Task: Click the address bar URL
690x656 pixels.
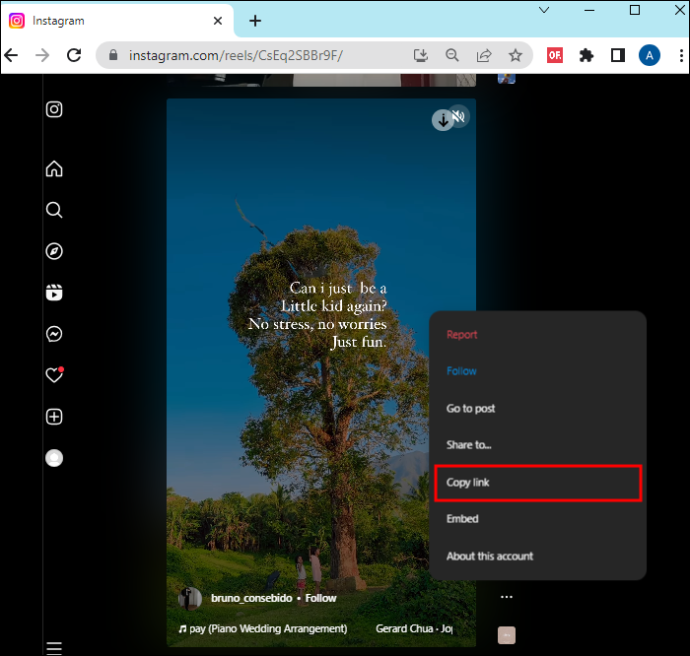Action: click(235, 55)
